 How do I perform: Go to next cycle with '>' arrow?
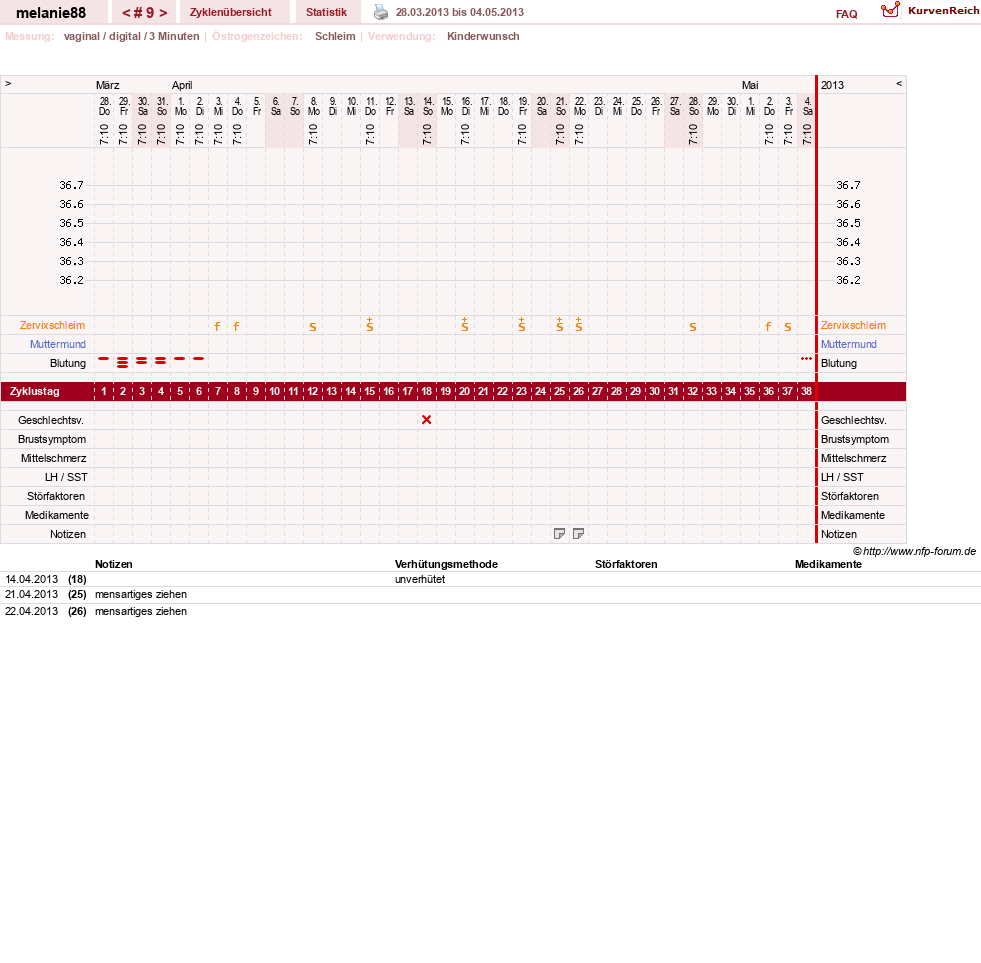point(163,13)
